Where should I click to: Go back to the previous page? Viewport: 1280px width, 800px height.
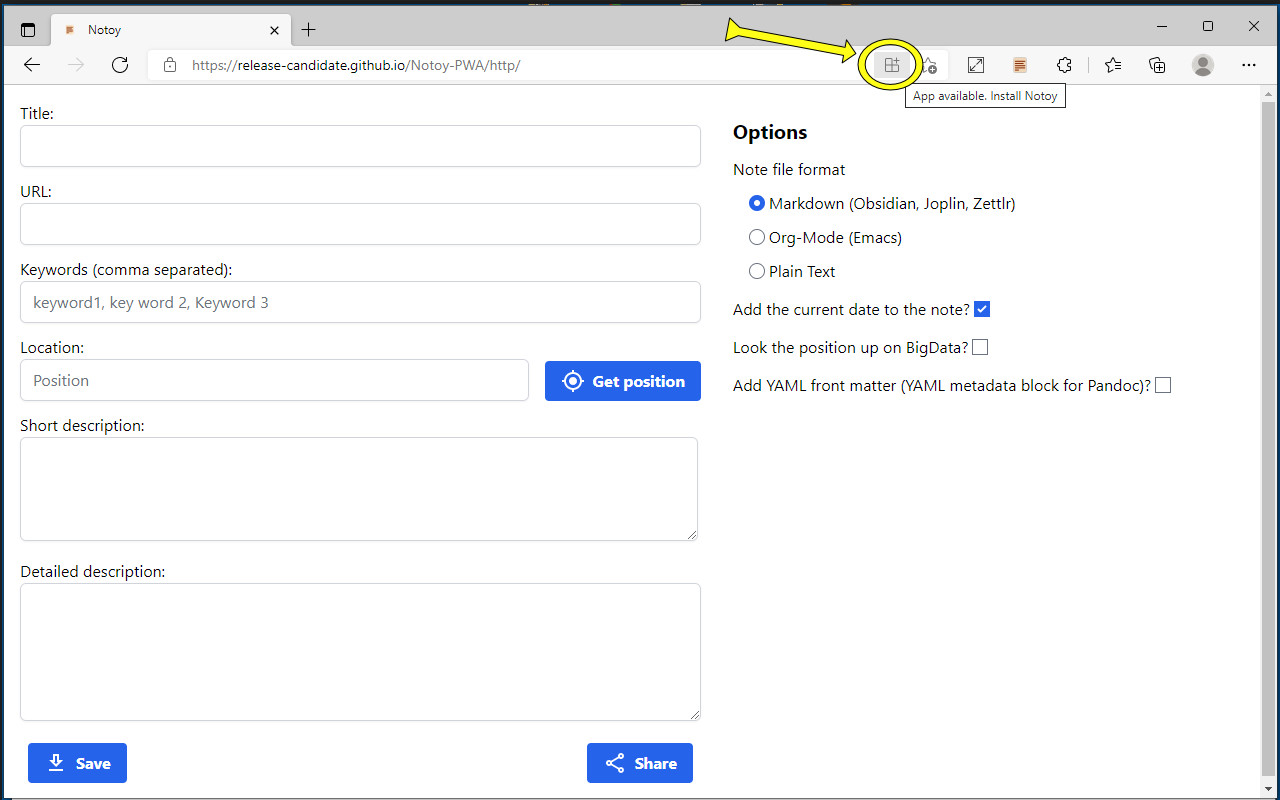(32, 65)
